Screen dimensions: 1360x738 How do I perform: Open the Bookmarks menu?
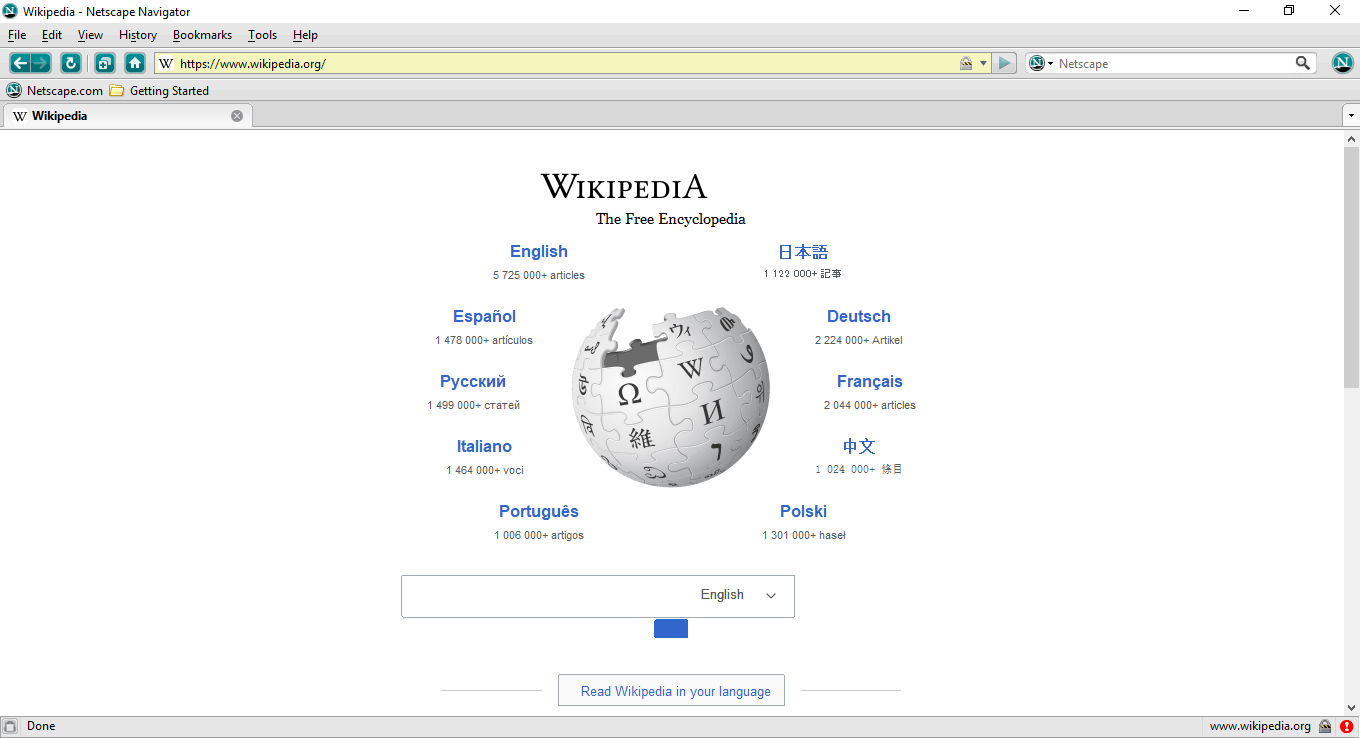point(202,35)
